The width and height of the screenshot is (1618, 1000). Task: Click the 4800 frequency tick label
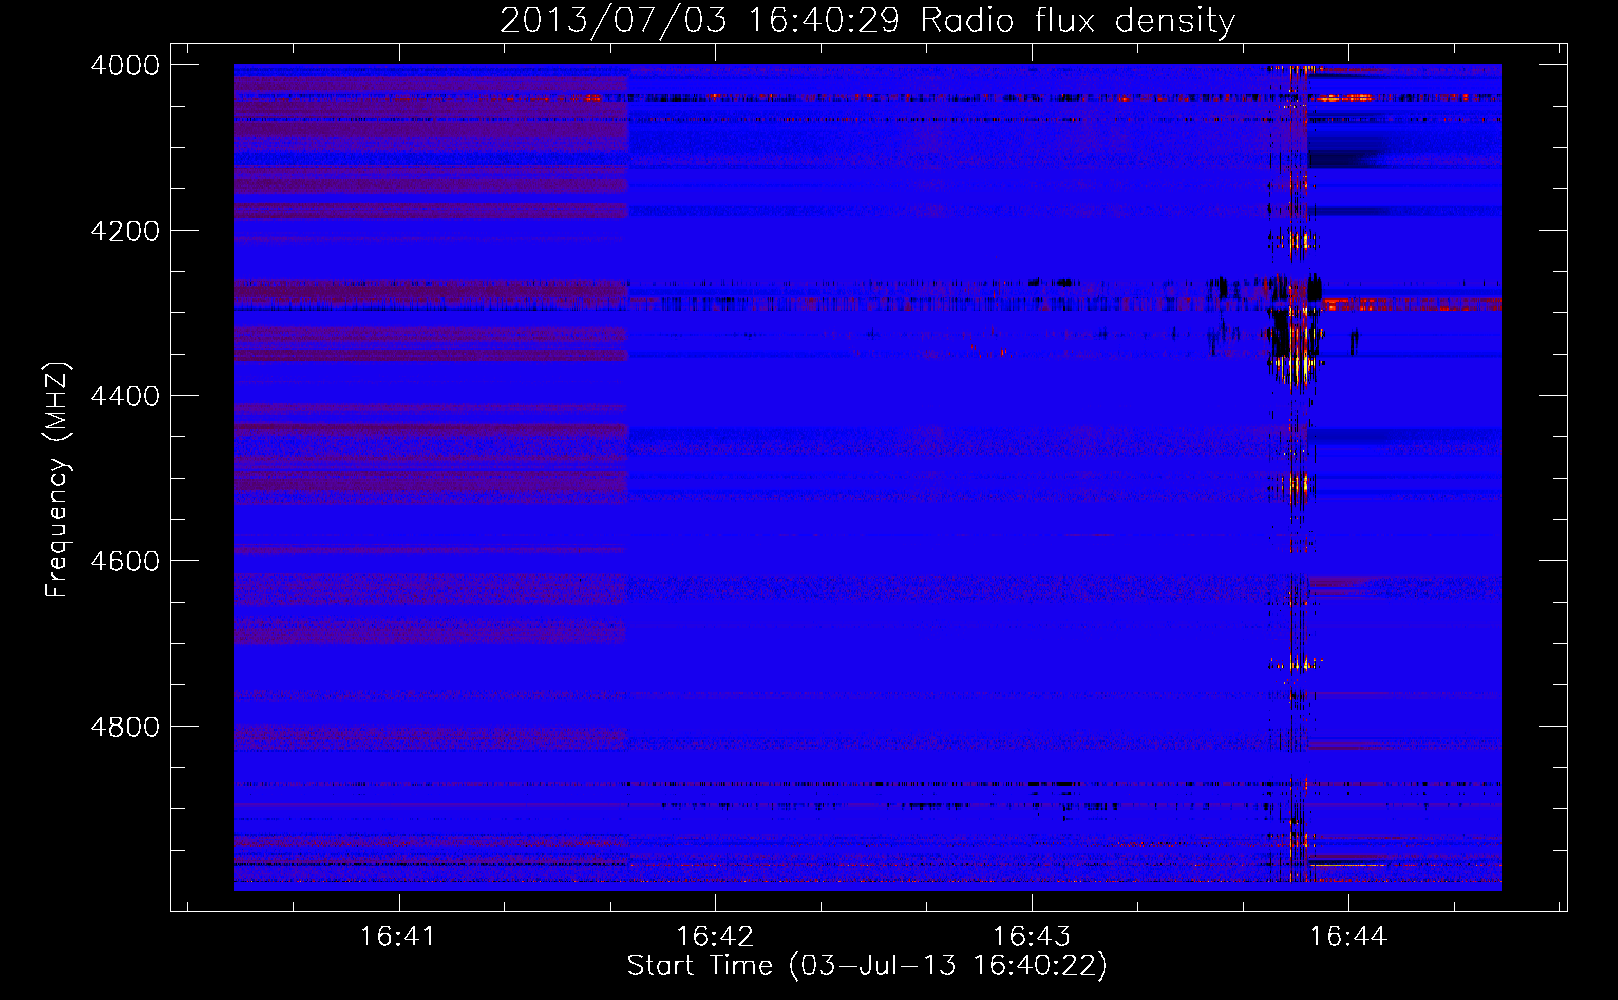pos(125,726)
